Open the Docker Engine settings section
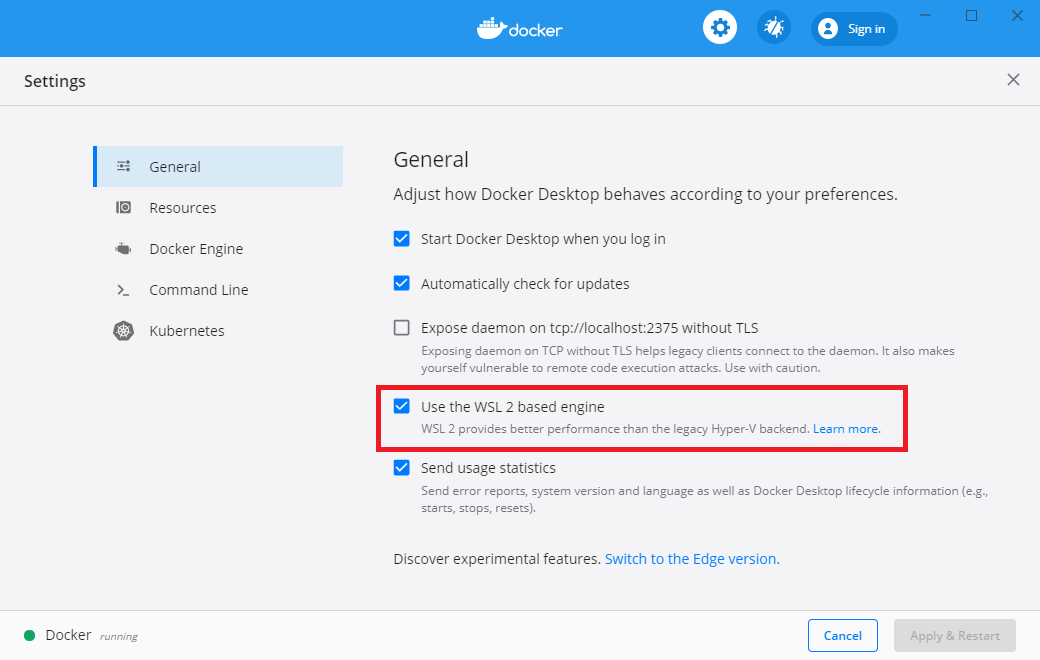Screen dimensions: 1040x660 (x=218, y=249)
